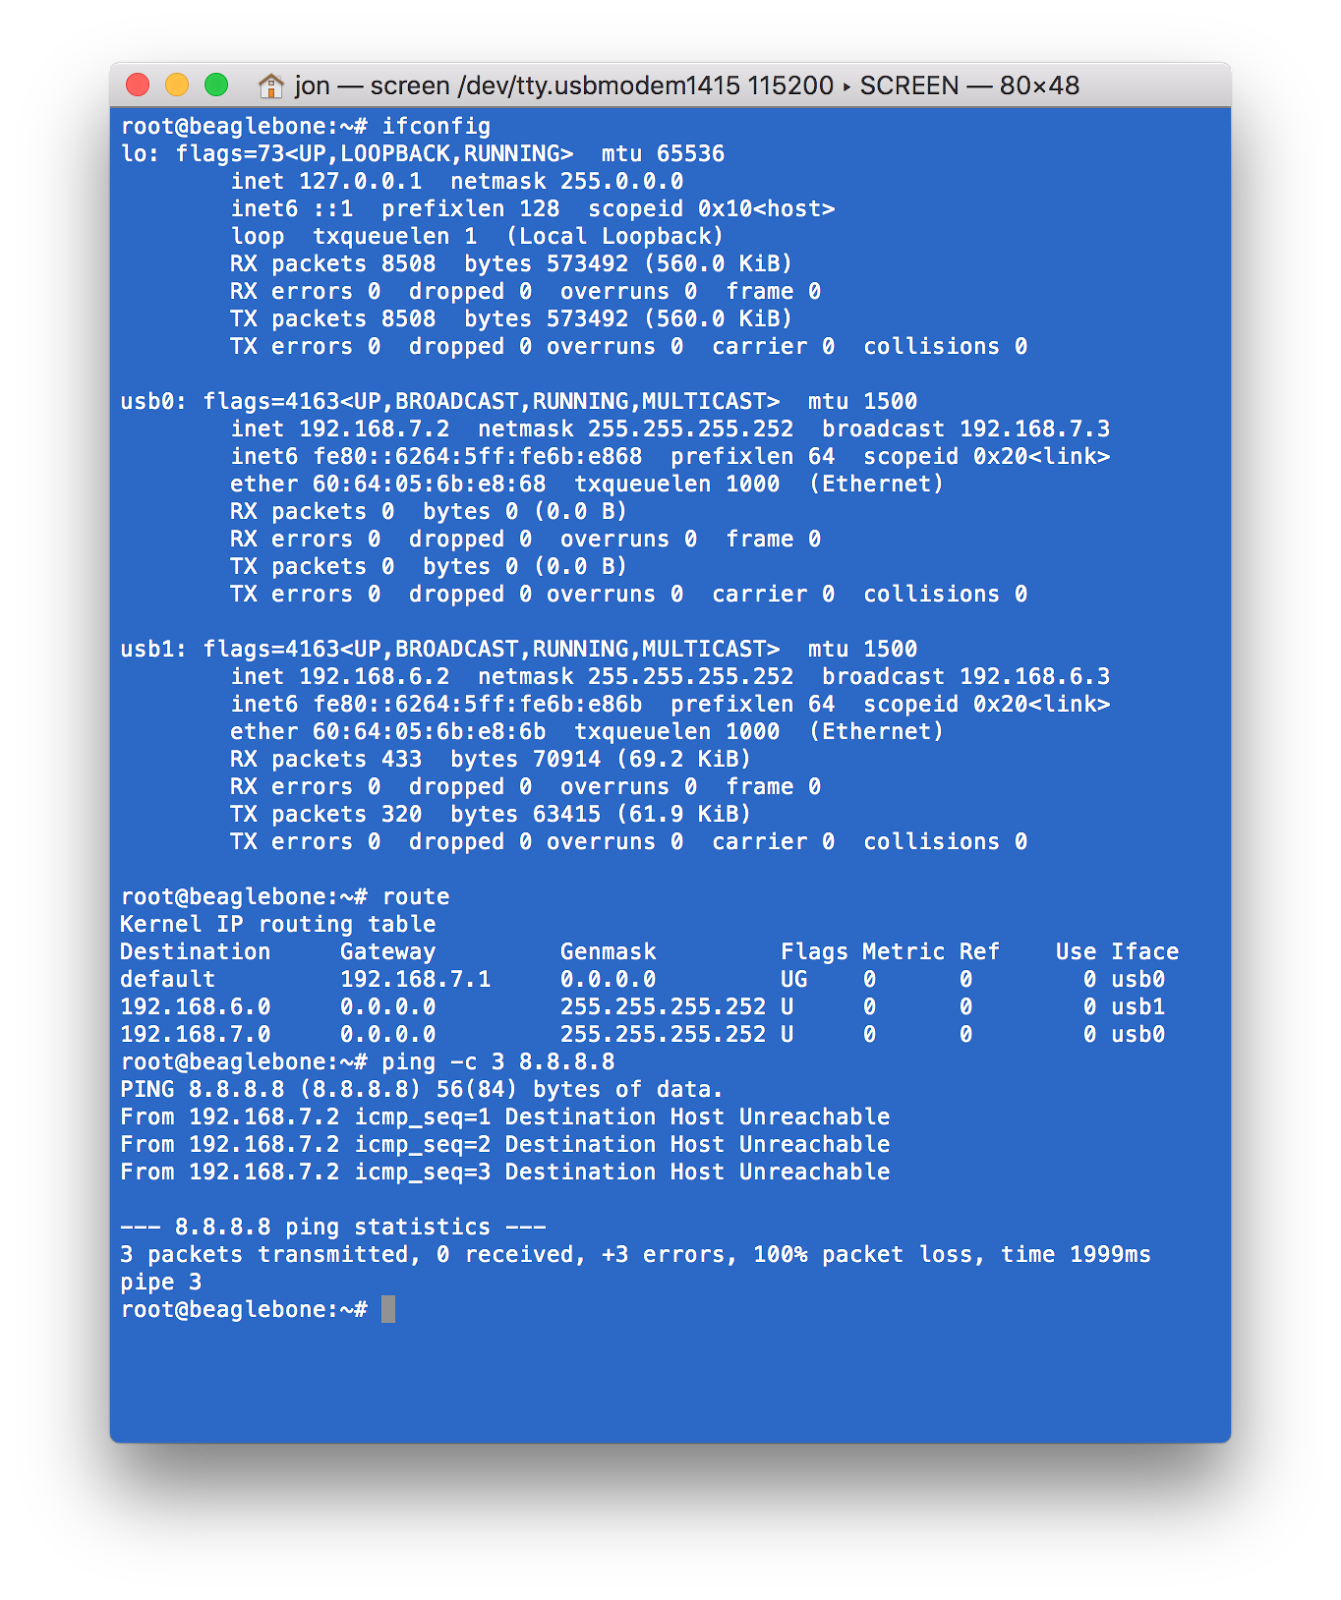Click the yellow minimize window button

(177, 85)
